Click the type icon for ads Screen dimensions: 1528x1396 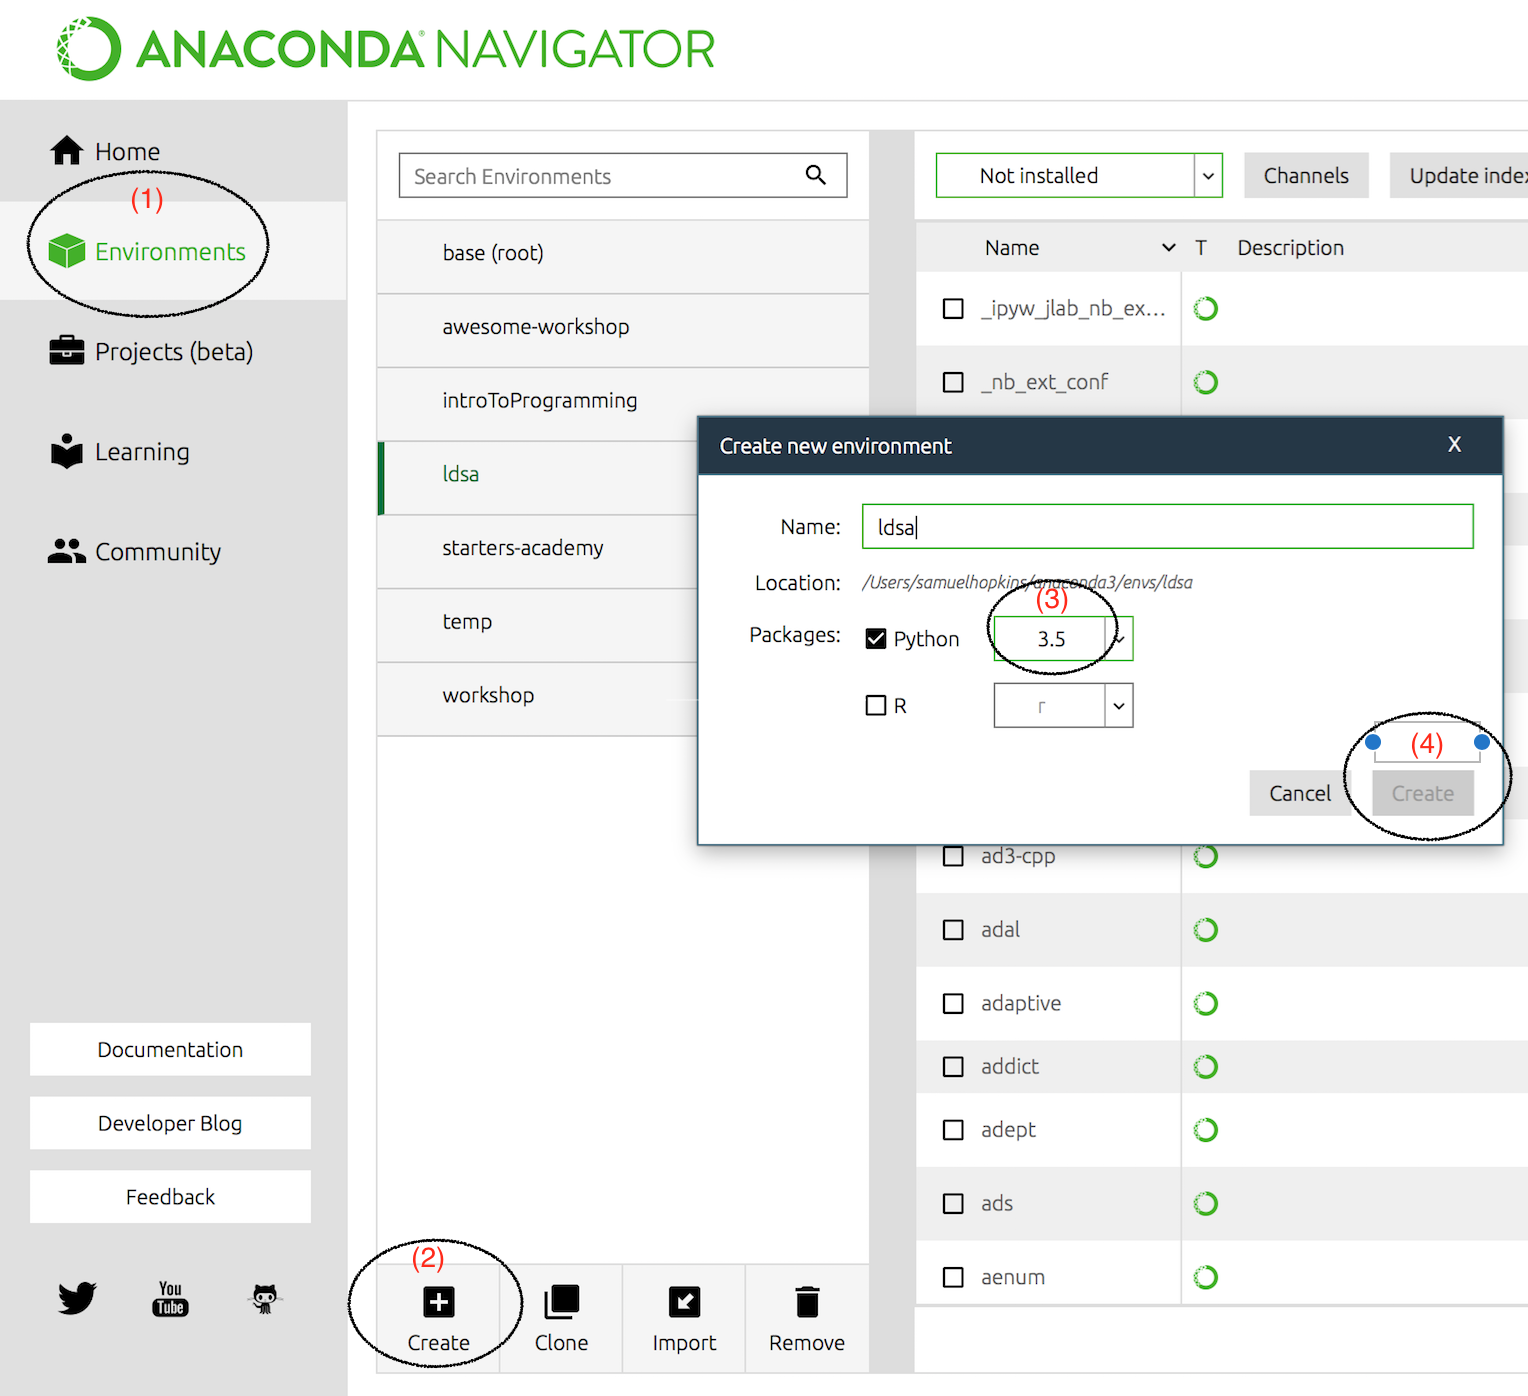pyautogui.click(x=1206, y=1204)
